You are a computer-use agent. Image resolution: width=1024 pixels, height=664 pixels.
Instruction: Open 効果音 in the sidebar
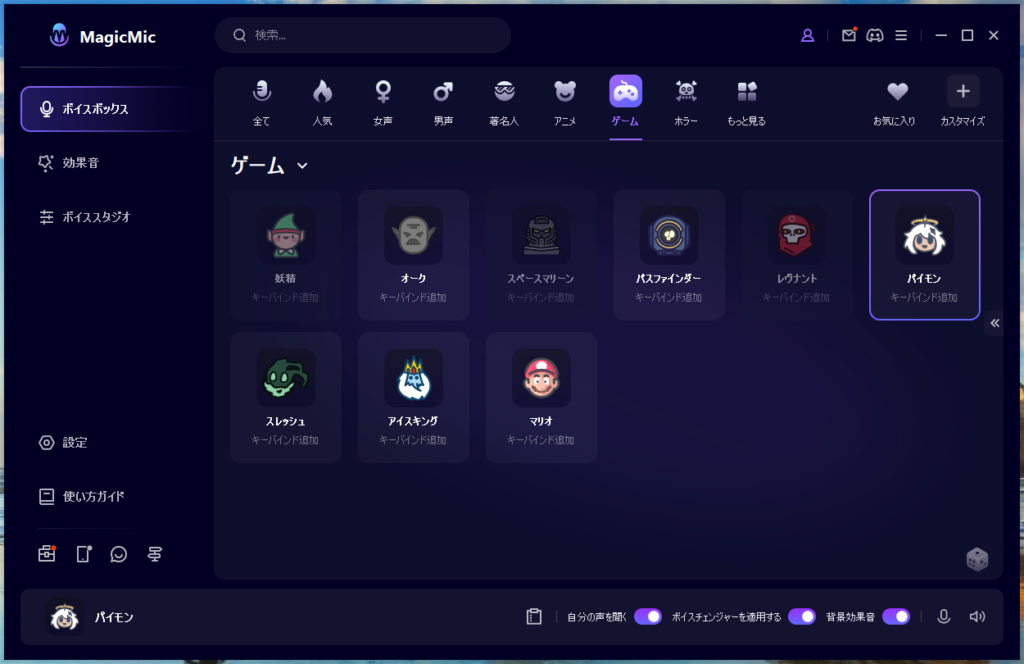[x=81, y=163]
